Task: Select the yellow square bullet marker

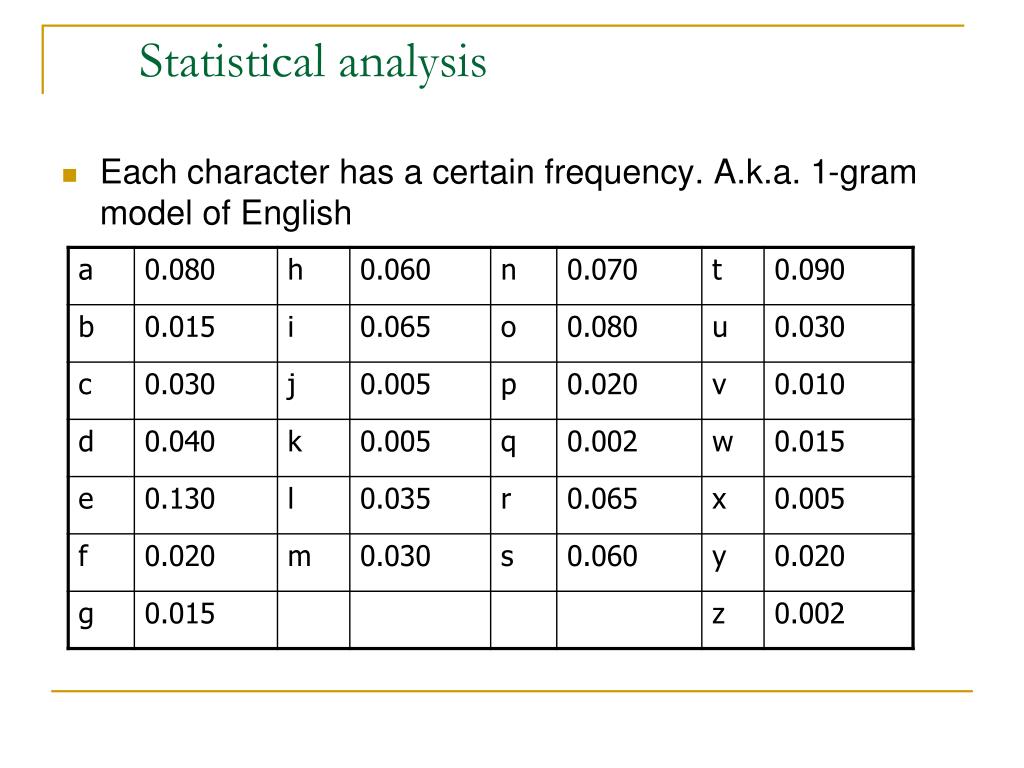Action: [x=70, y=175]
